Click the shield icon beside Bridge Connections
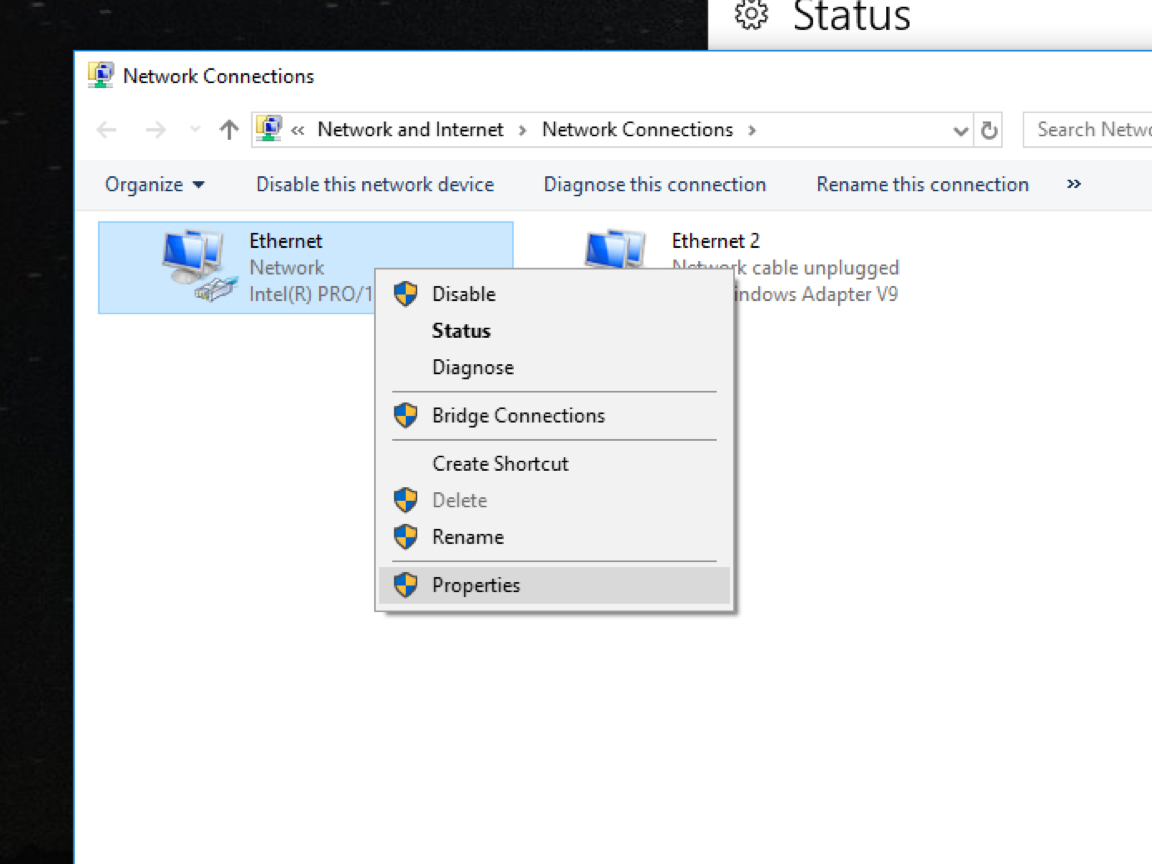This screenshot has width=1152, height=864. (x=406, y=415)
